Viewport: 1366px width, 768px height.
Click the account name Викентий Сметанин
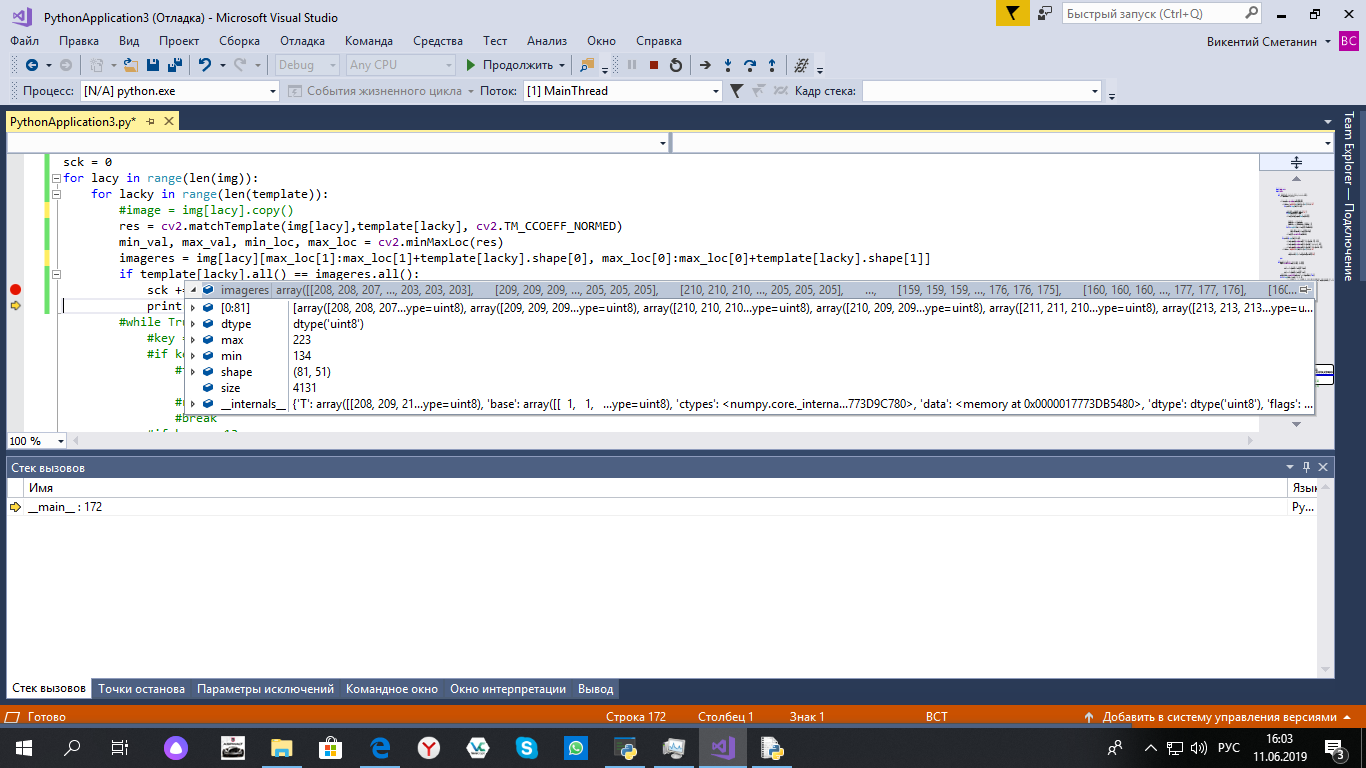click(x=1262, y=42)
